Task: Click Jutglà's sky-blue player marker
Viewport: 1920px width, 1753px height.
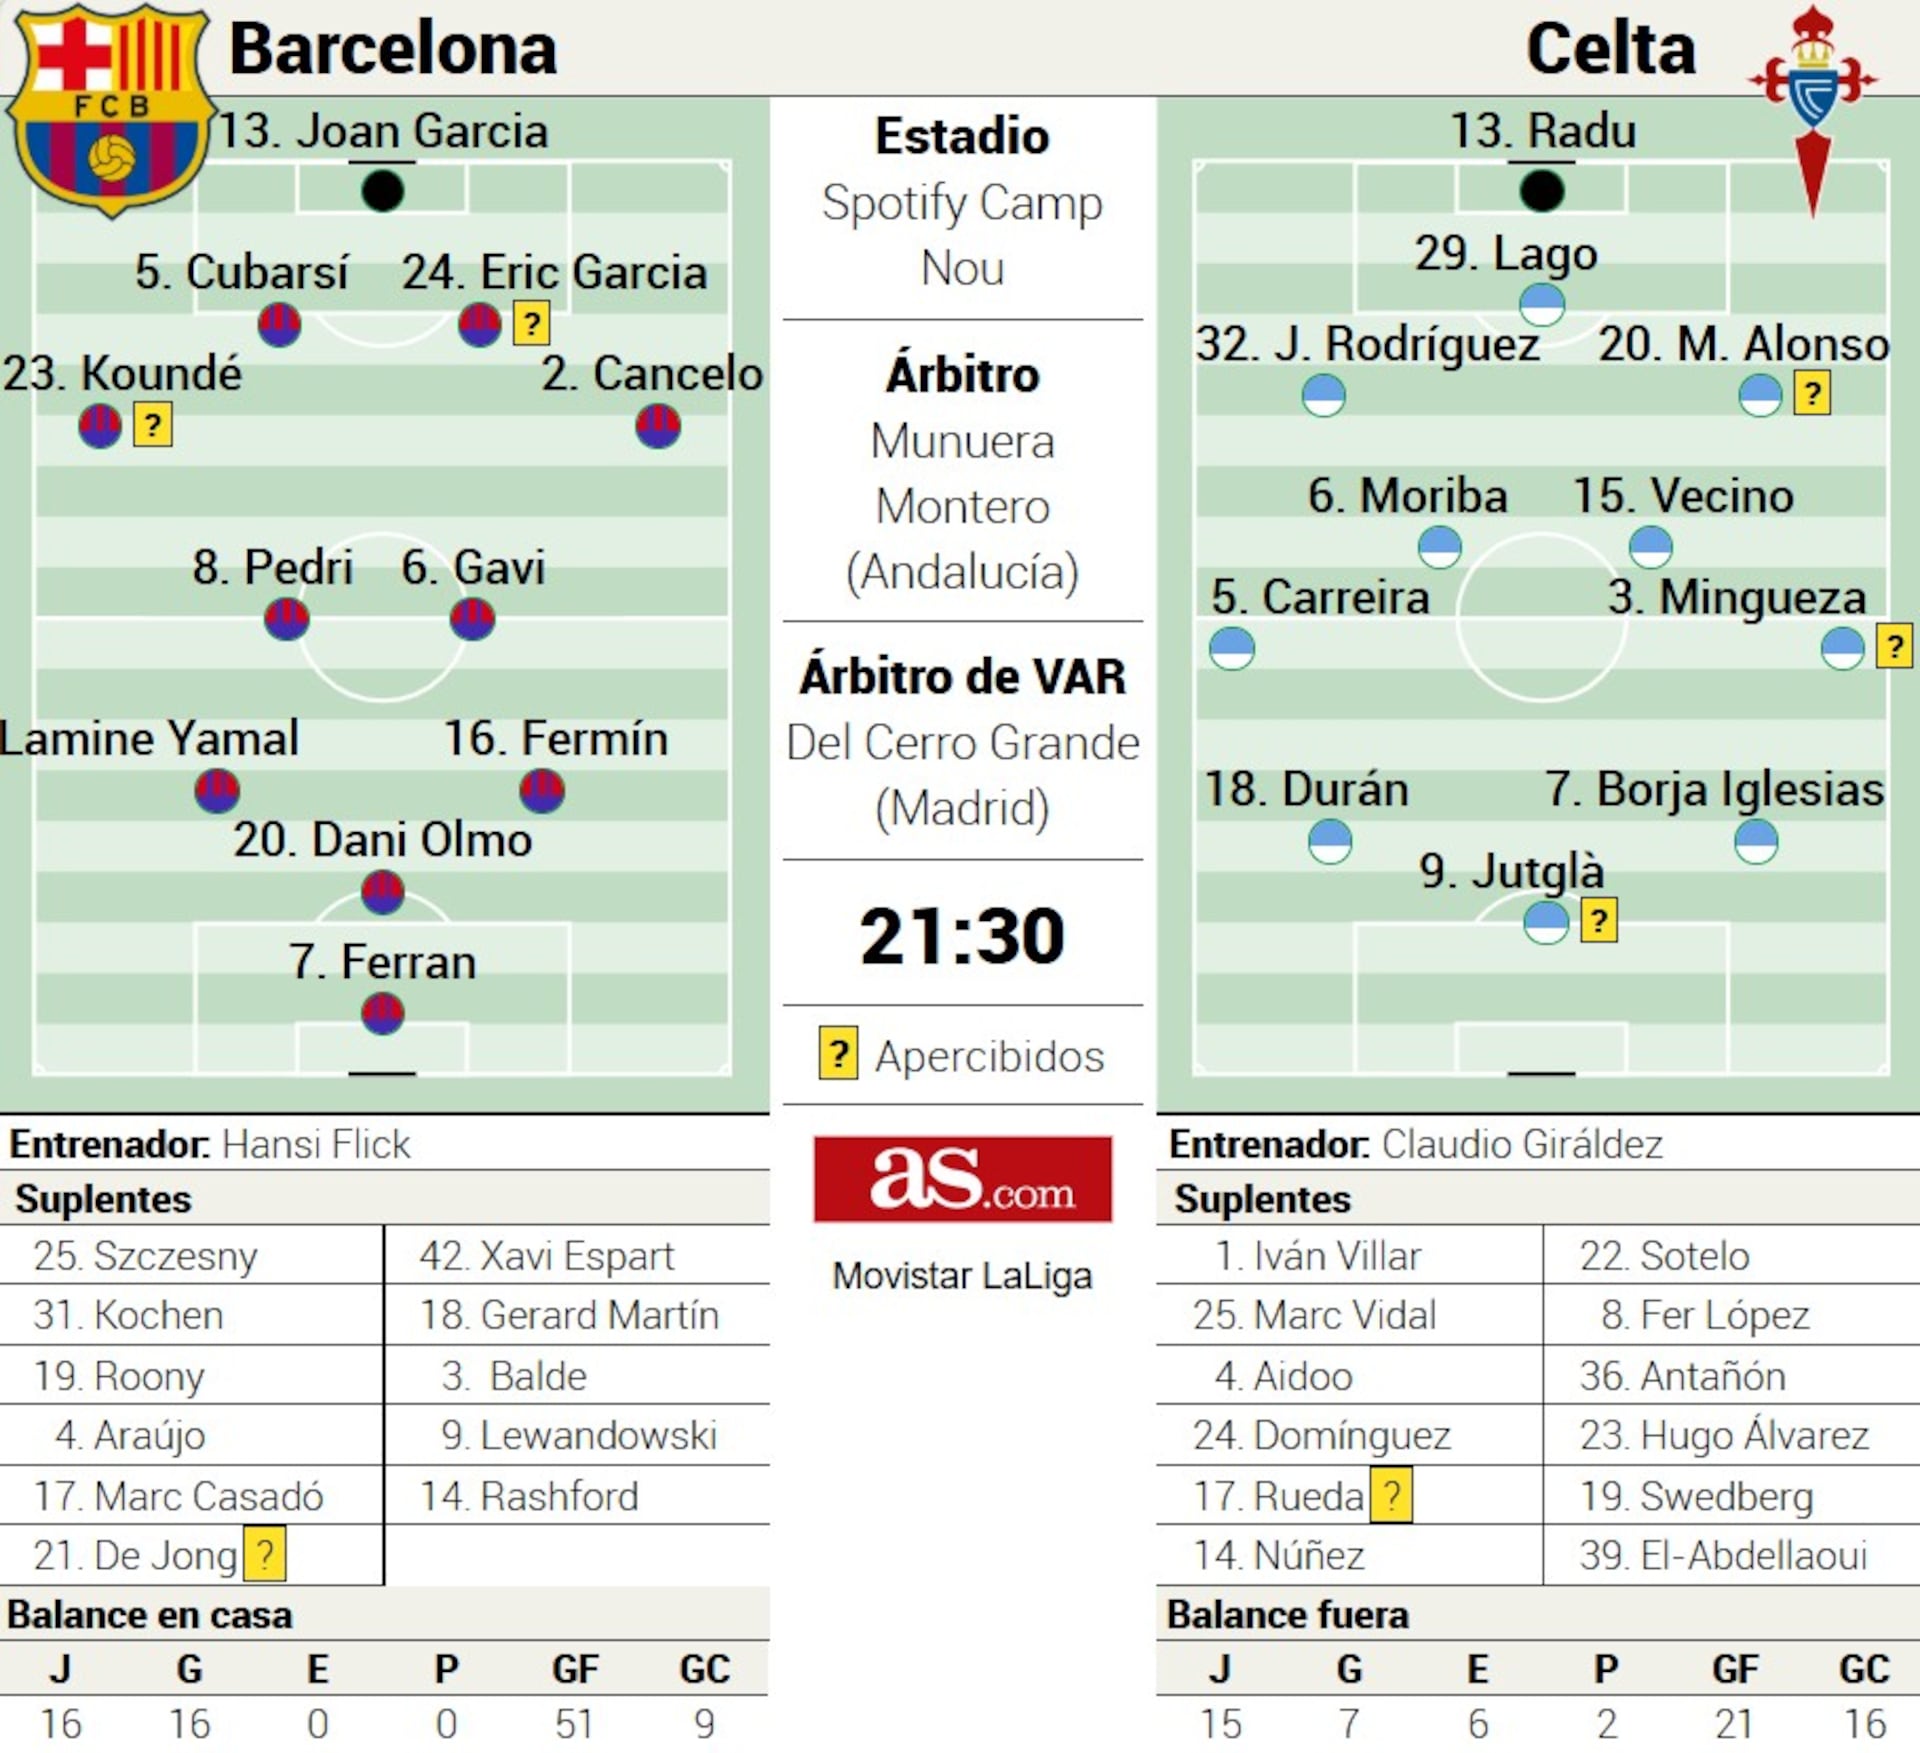Action: click(x=1546, y=922)
